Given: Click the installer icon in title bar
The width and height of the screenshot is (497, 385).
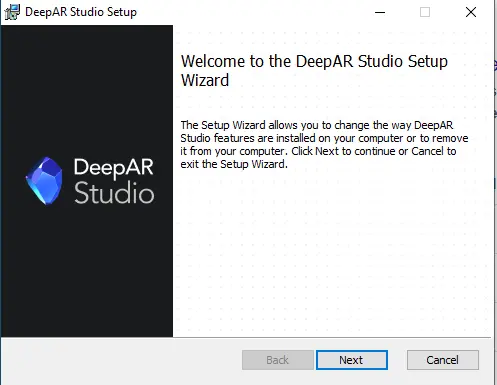Looking at the screenshot, I should click(12, 12).
